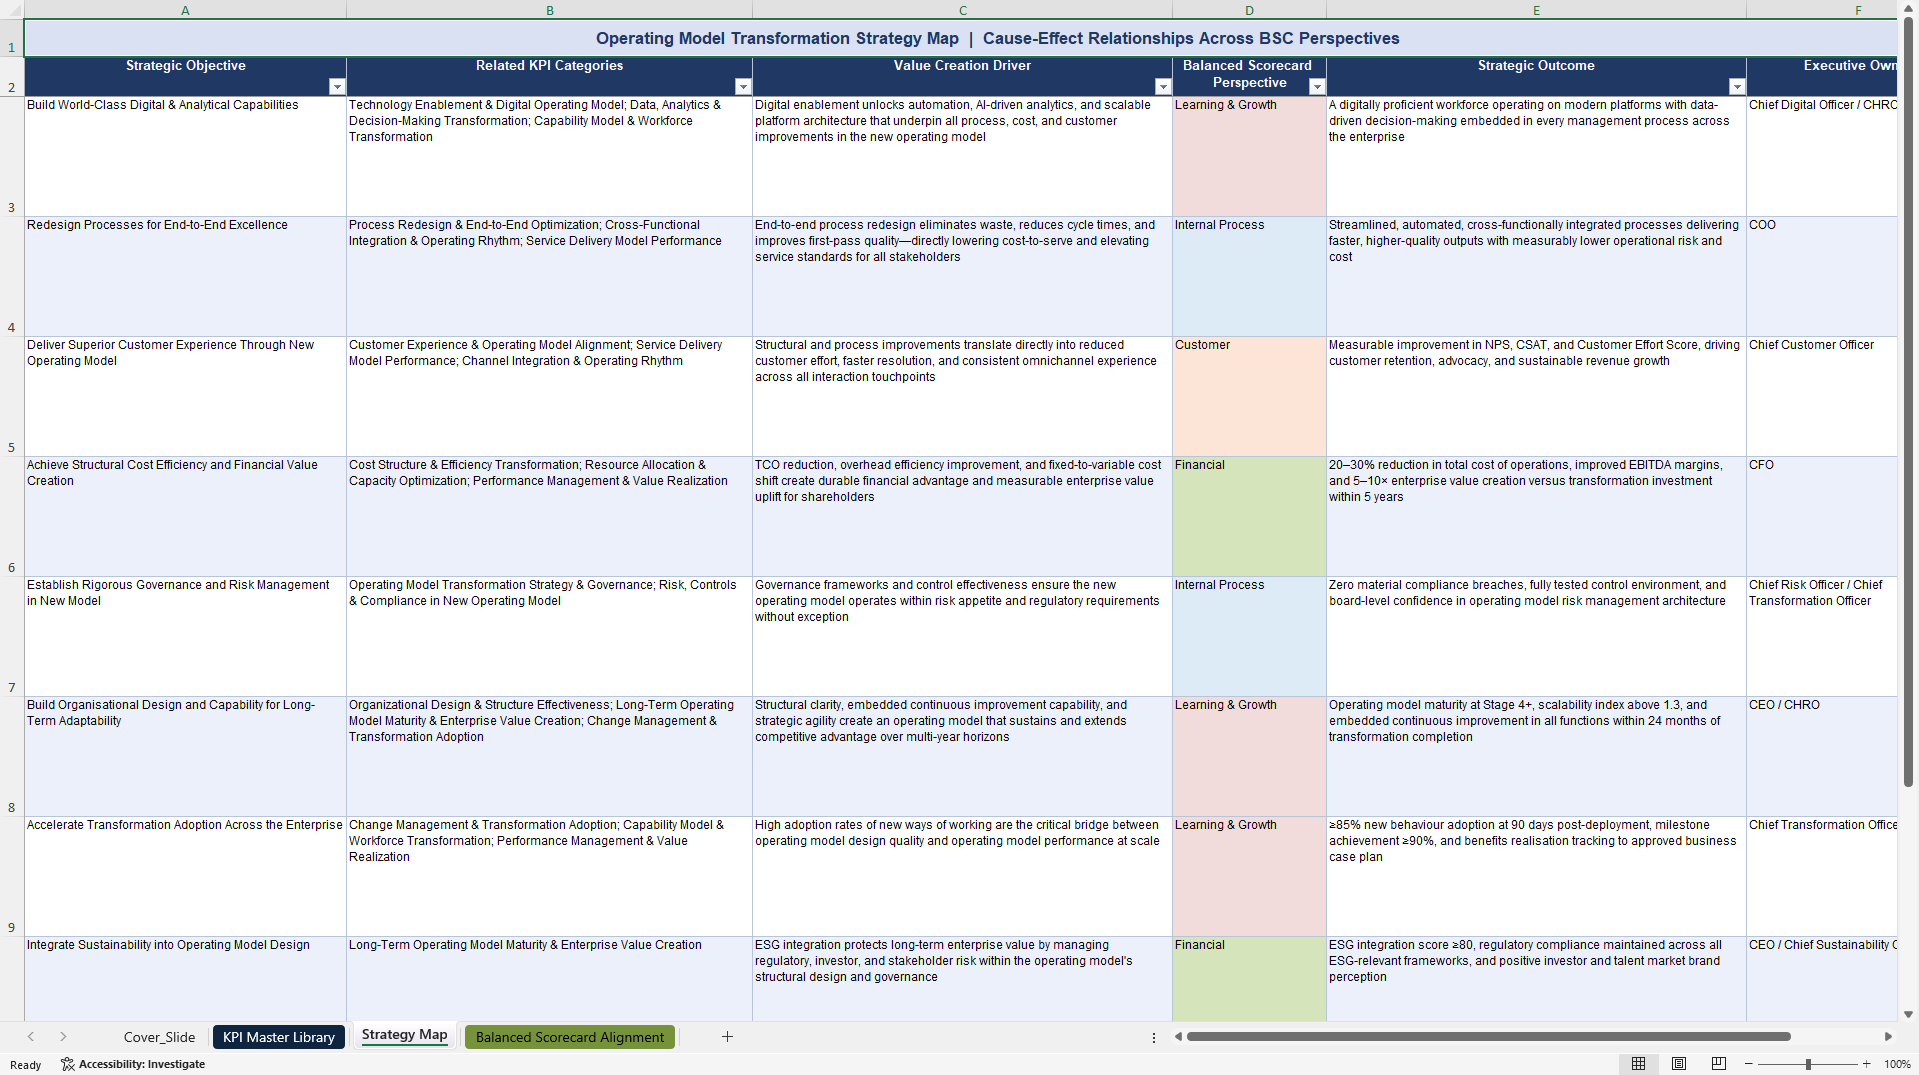The image size is (1919, 1075).
Task: Select 'Learning & Growth' cell in row 8
Action: [1249, 757]
